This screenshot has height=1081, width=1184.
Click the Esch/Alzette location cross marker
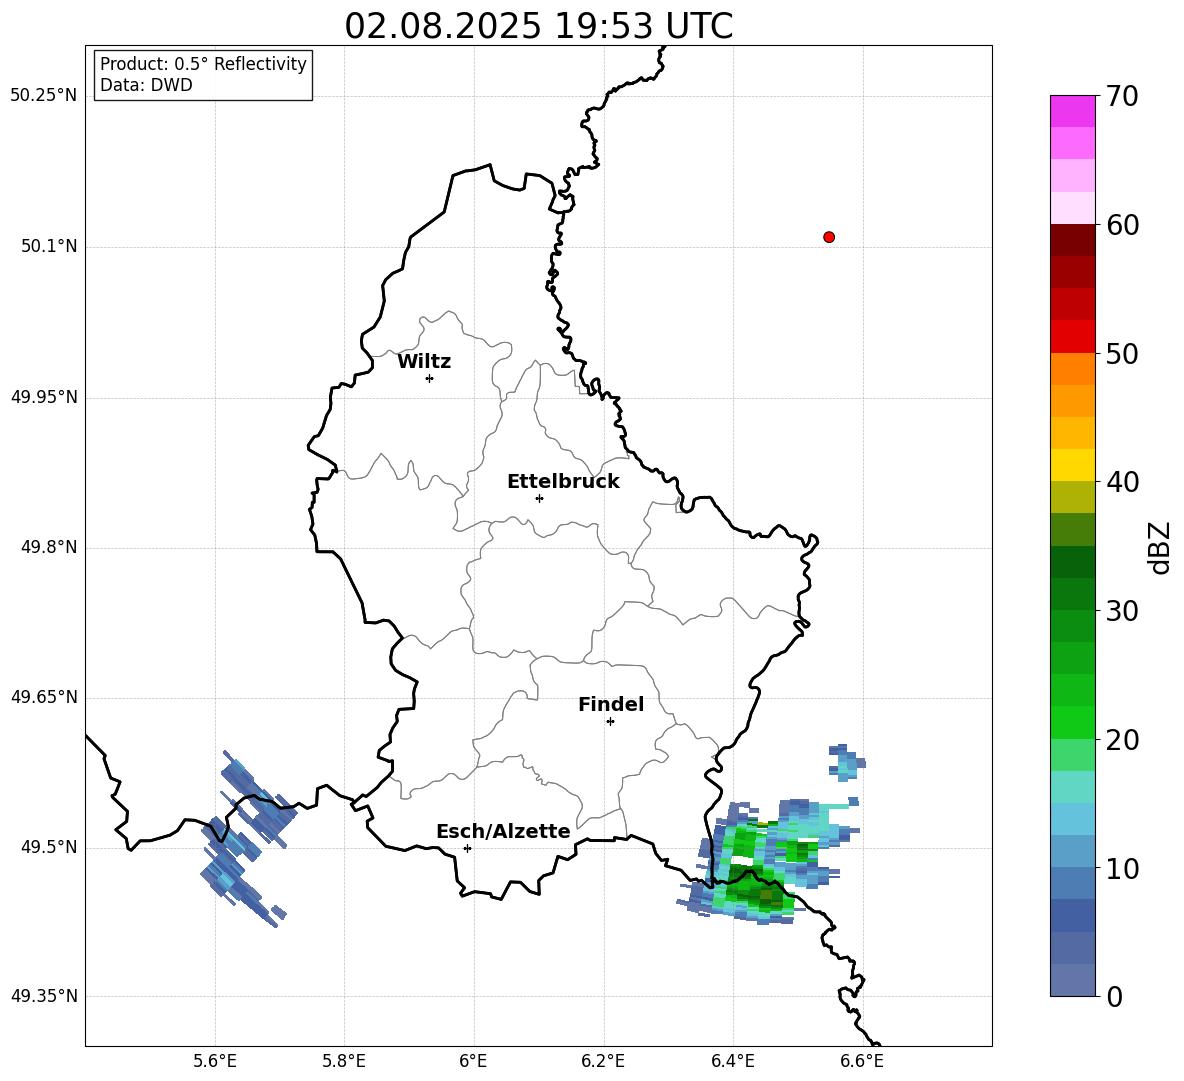pyautogui.click(x=467, y=848)
